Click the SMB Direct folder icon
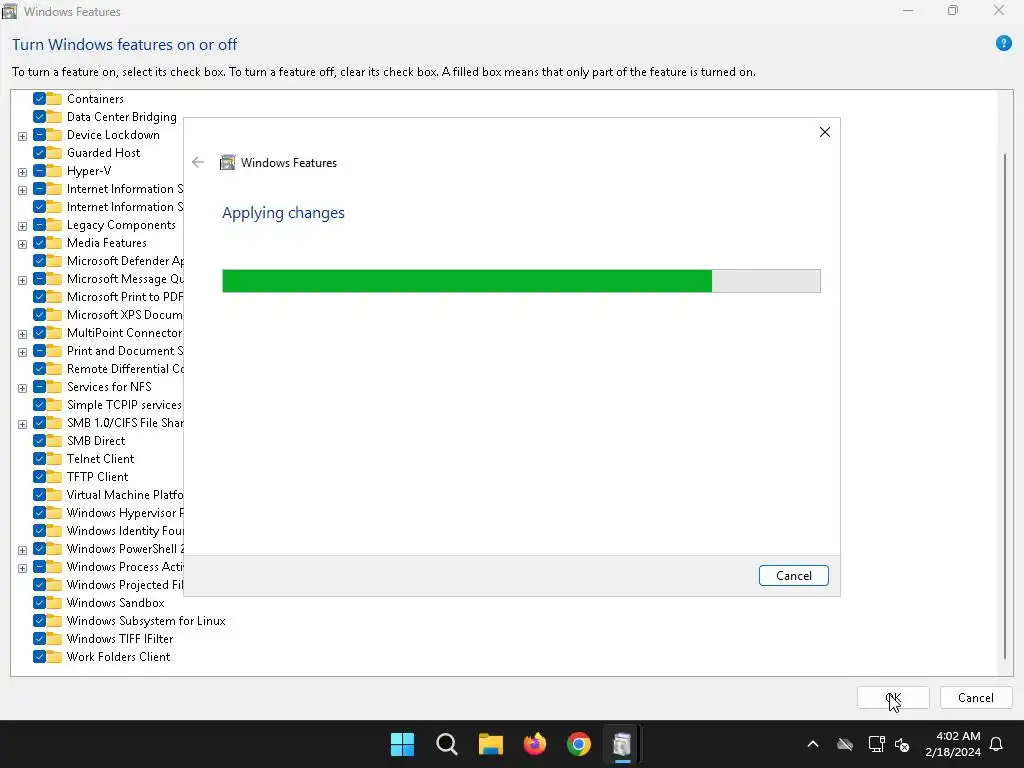The width and height of the screenshot is (1024, 768). (x=54, y=441)
